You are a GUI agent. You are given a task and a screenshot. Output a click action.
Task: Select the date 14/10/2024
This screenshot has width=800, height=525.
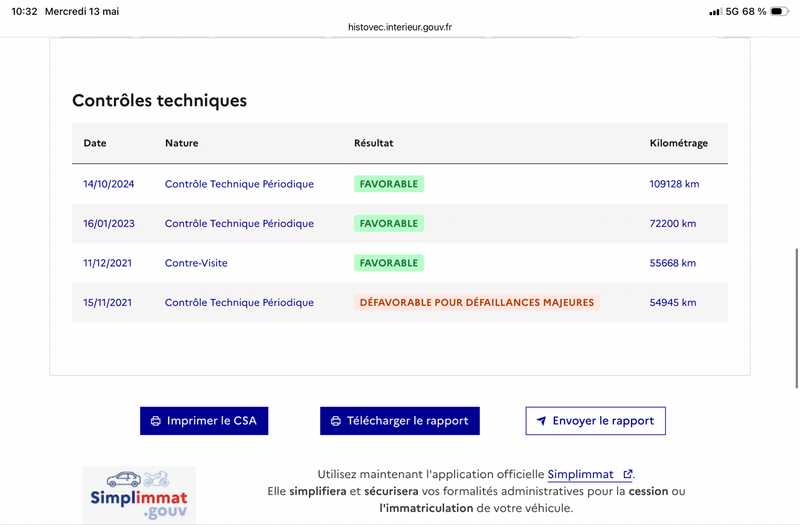[109, 184]
